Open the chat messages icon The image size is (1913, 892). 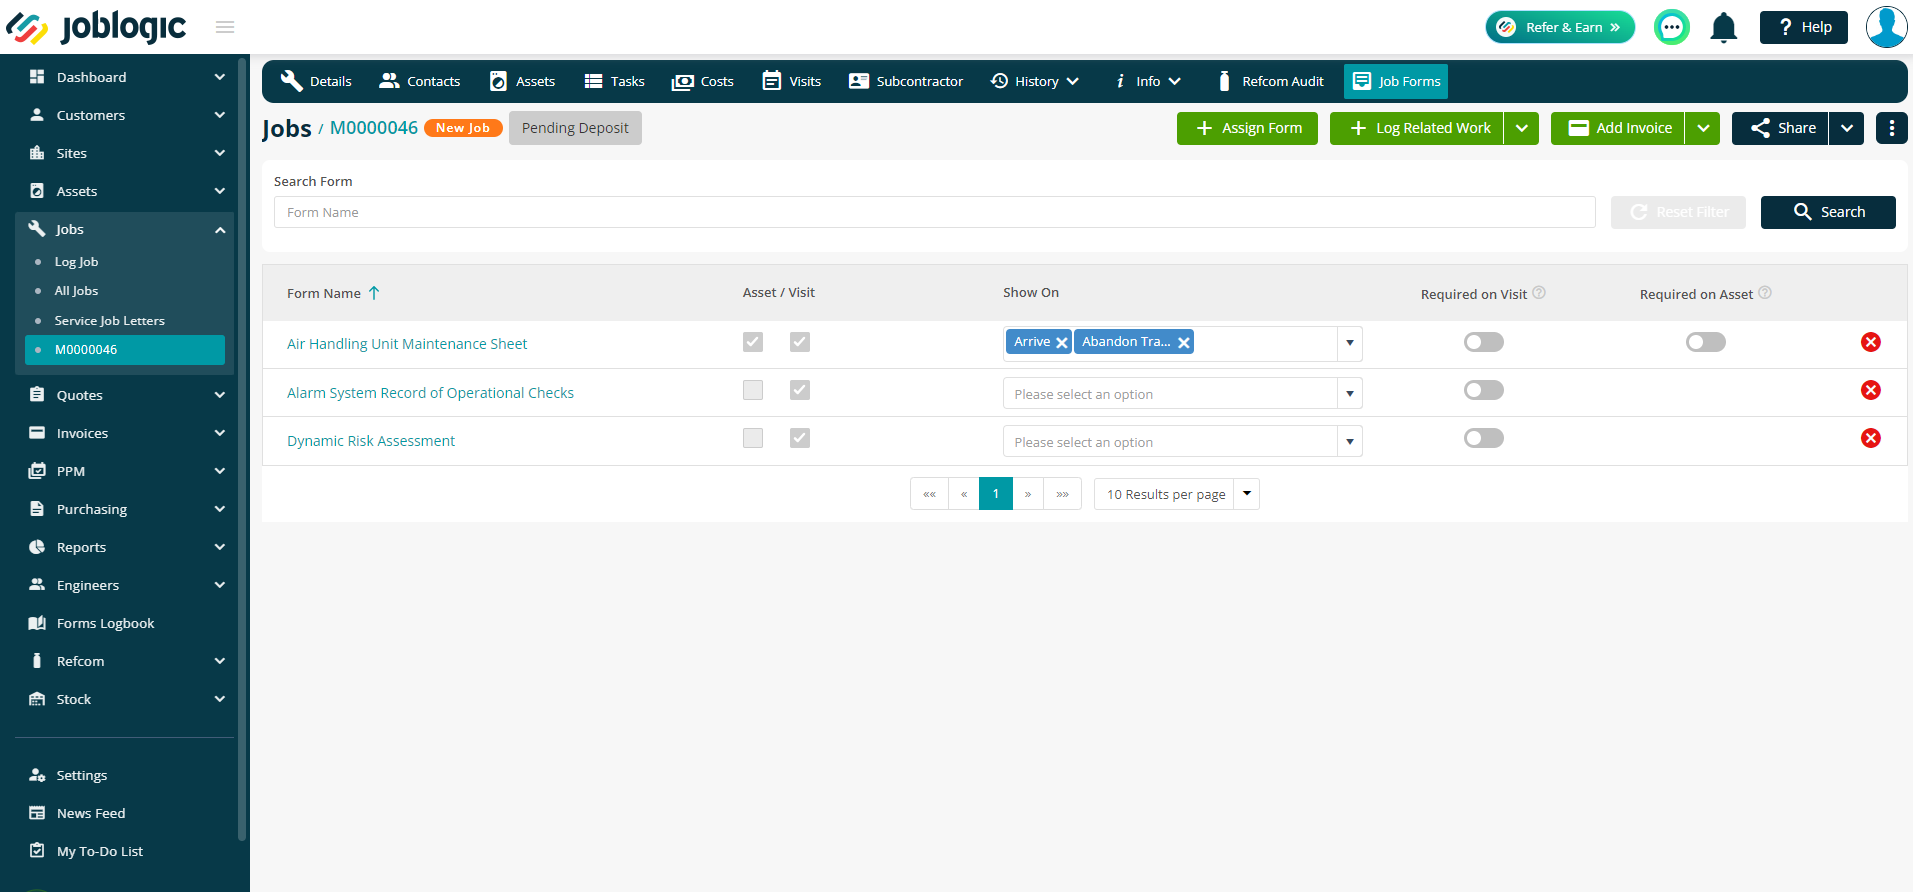[1672, 27]
